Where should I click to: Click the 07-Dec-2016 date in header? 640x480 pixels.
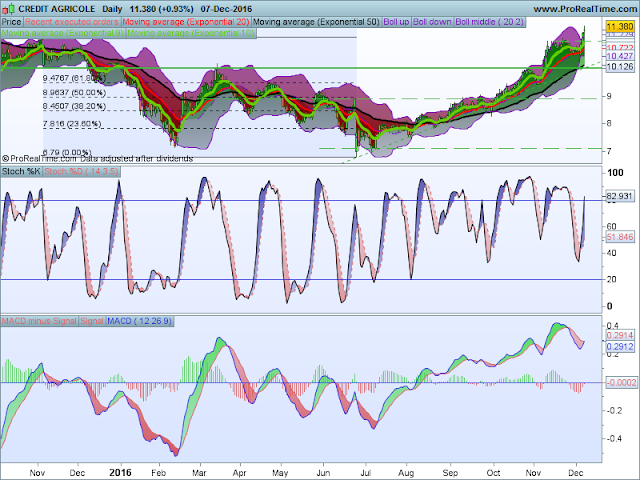(x=227, y=9)
